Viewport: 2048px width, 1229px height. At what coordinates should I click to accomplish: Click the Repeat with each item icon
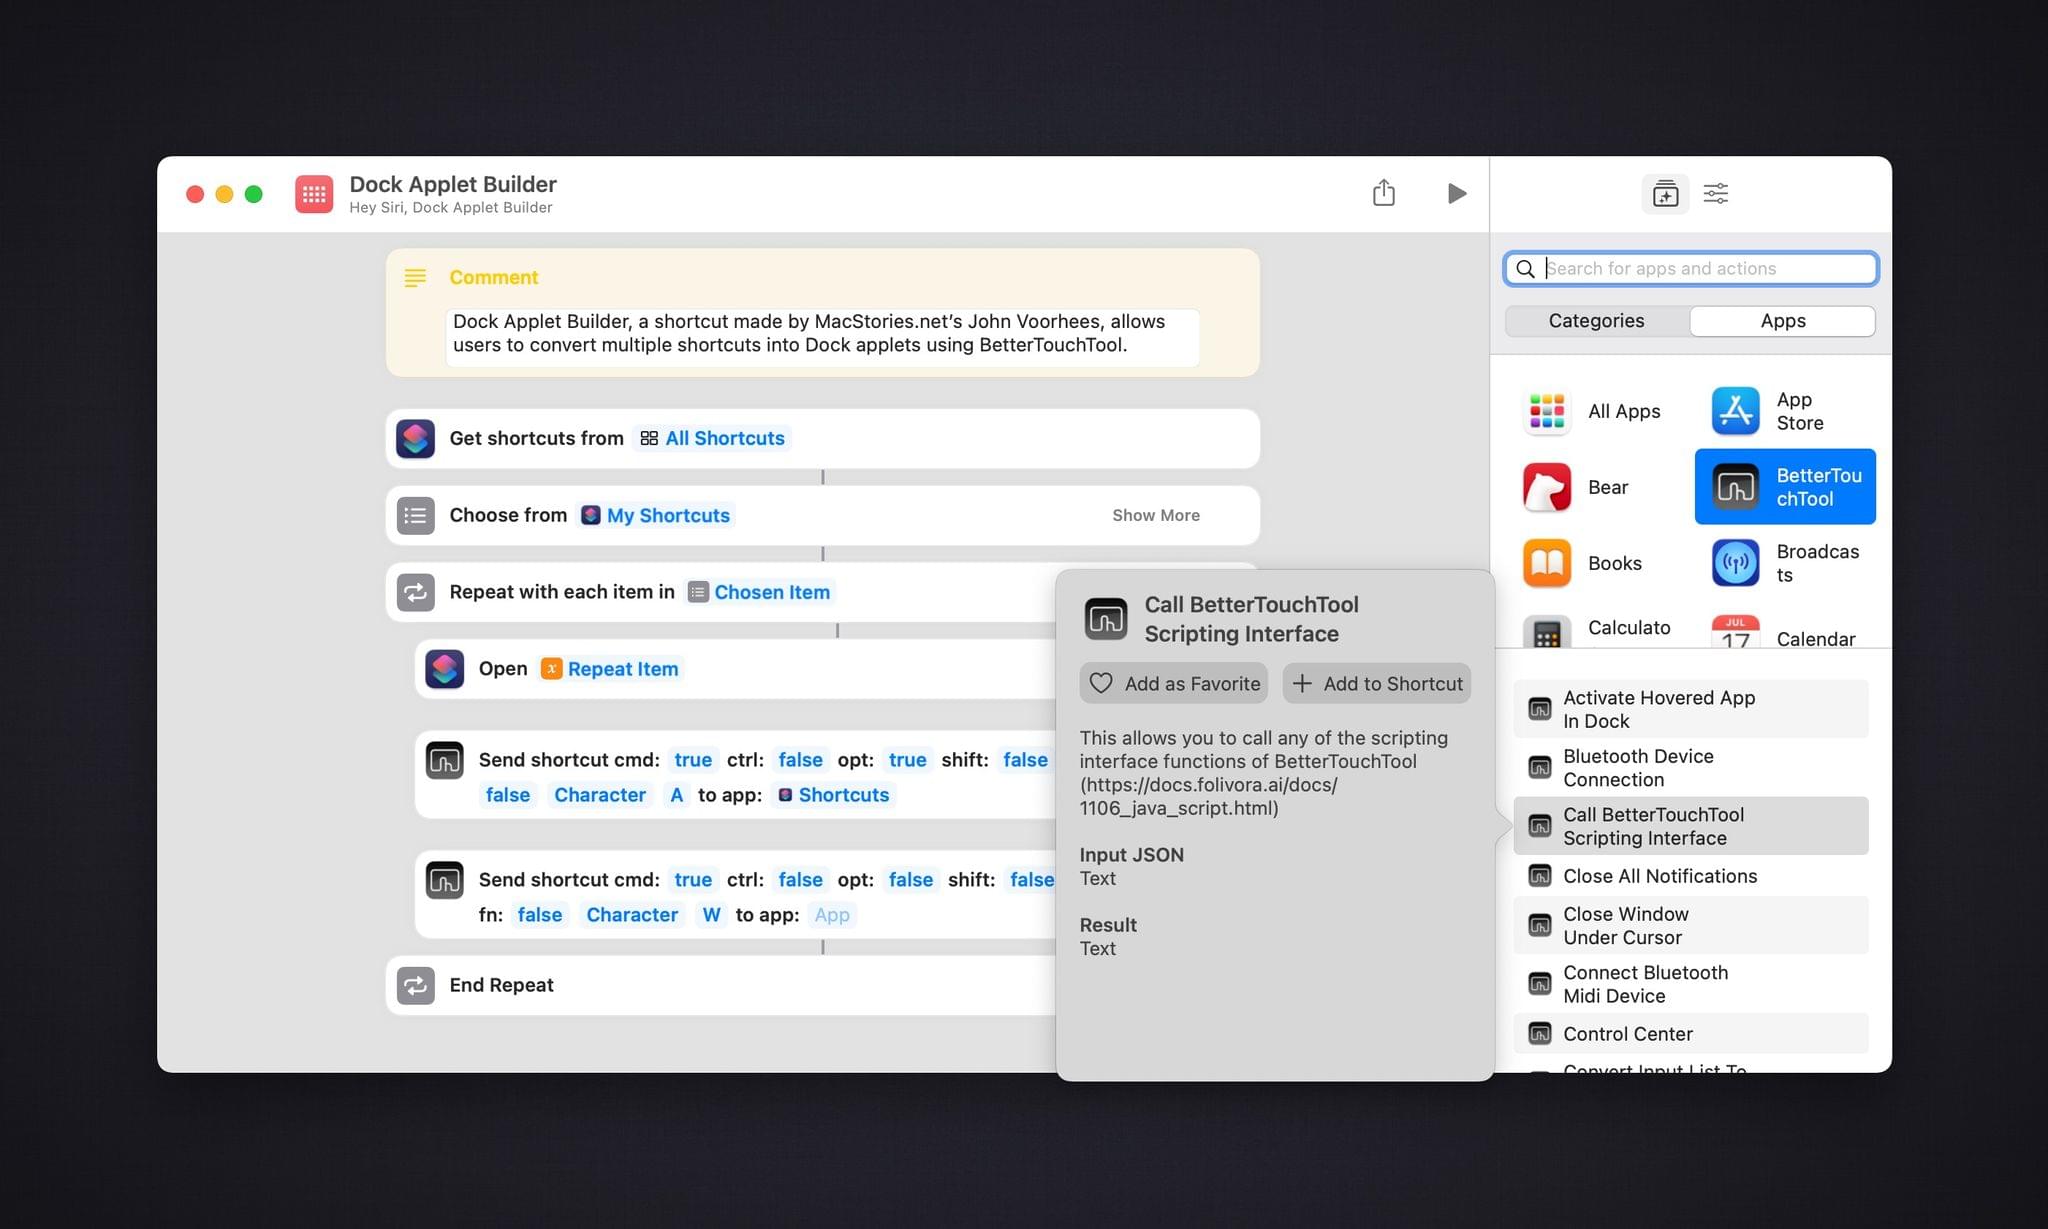coord(415,591)
